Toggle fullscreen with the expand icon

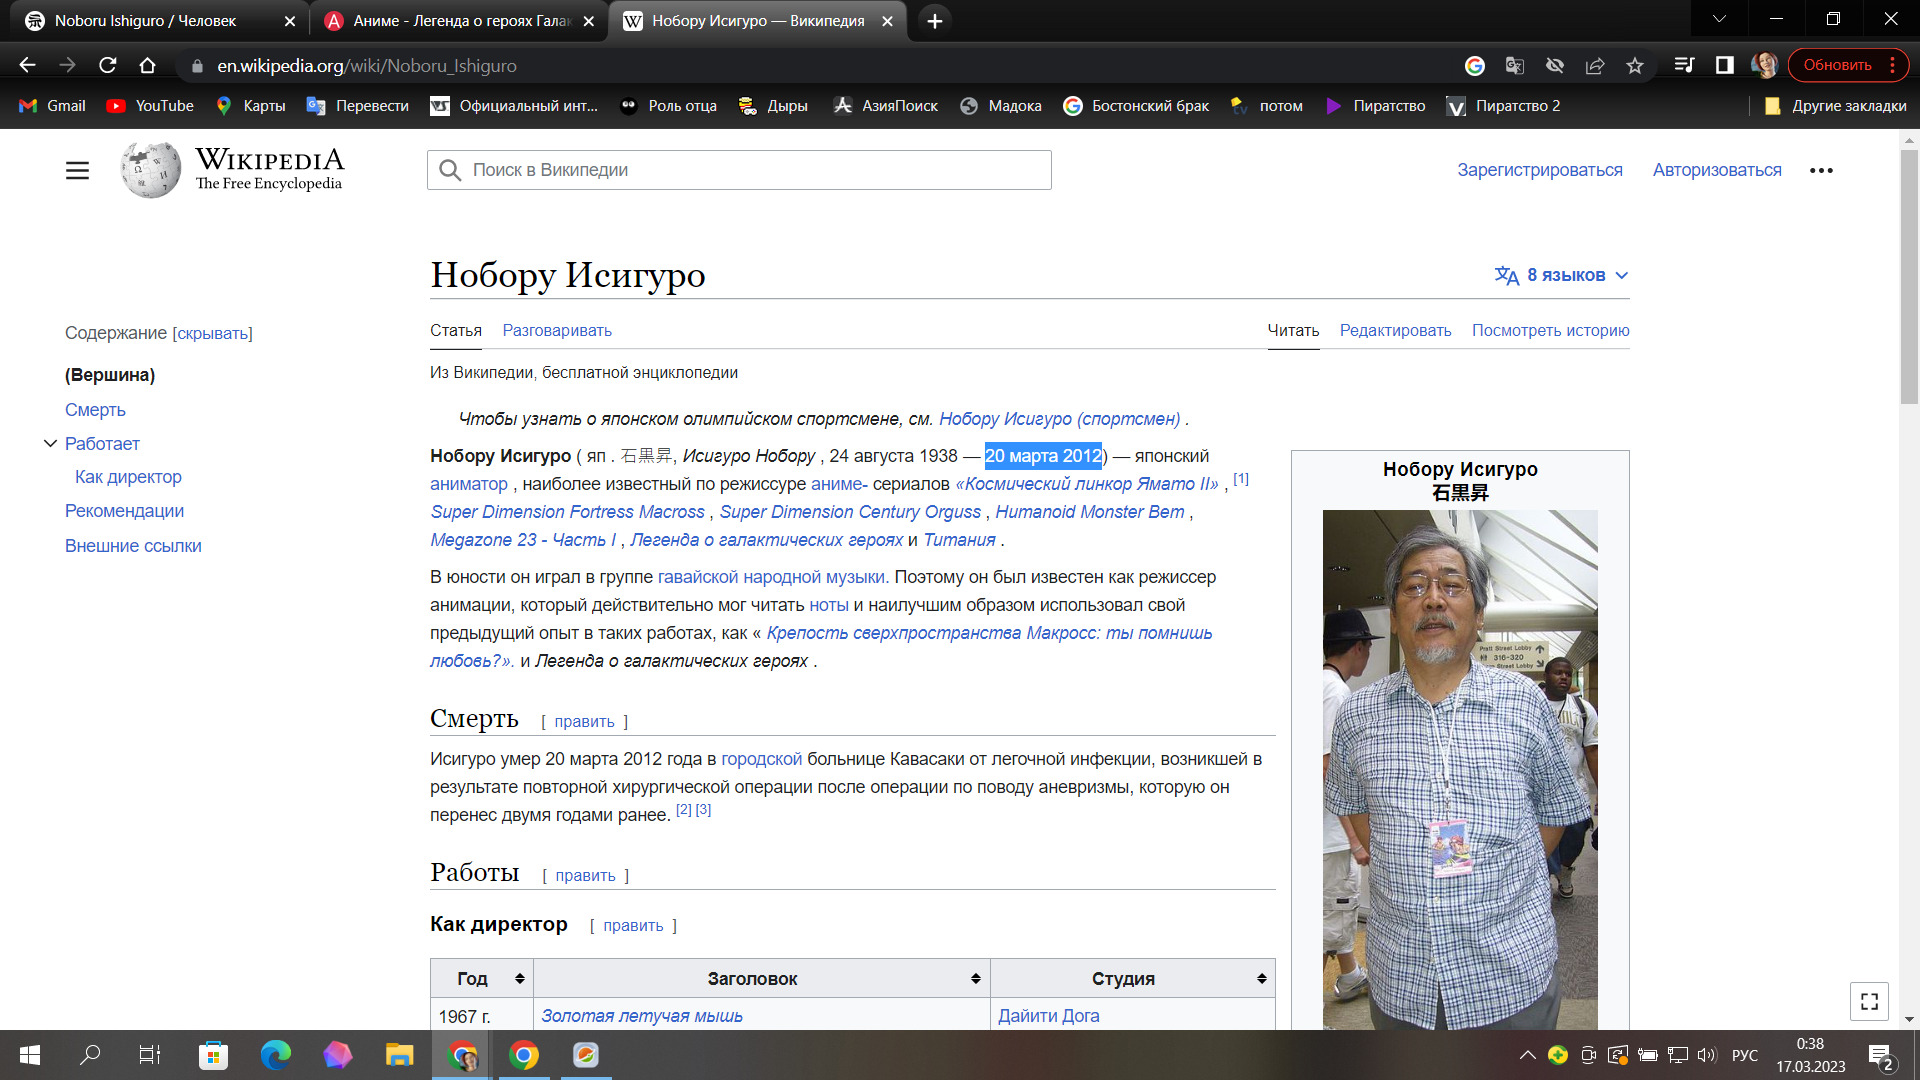[x=1868, y=1001]
